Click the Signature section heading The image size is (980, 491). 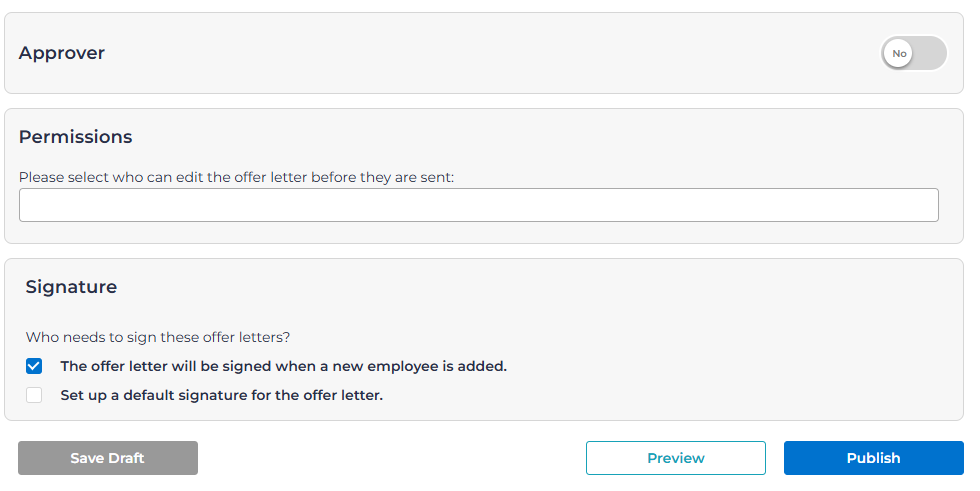pyautogui.click(x=71, y=287)
